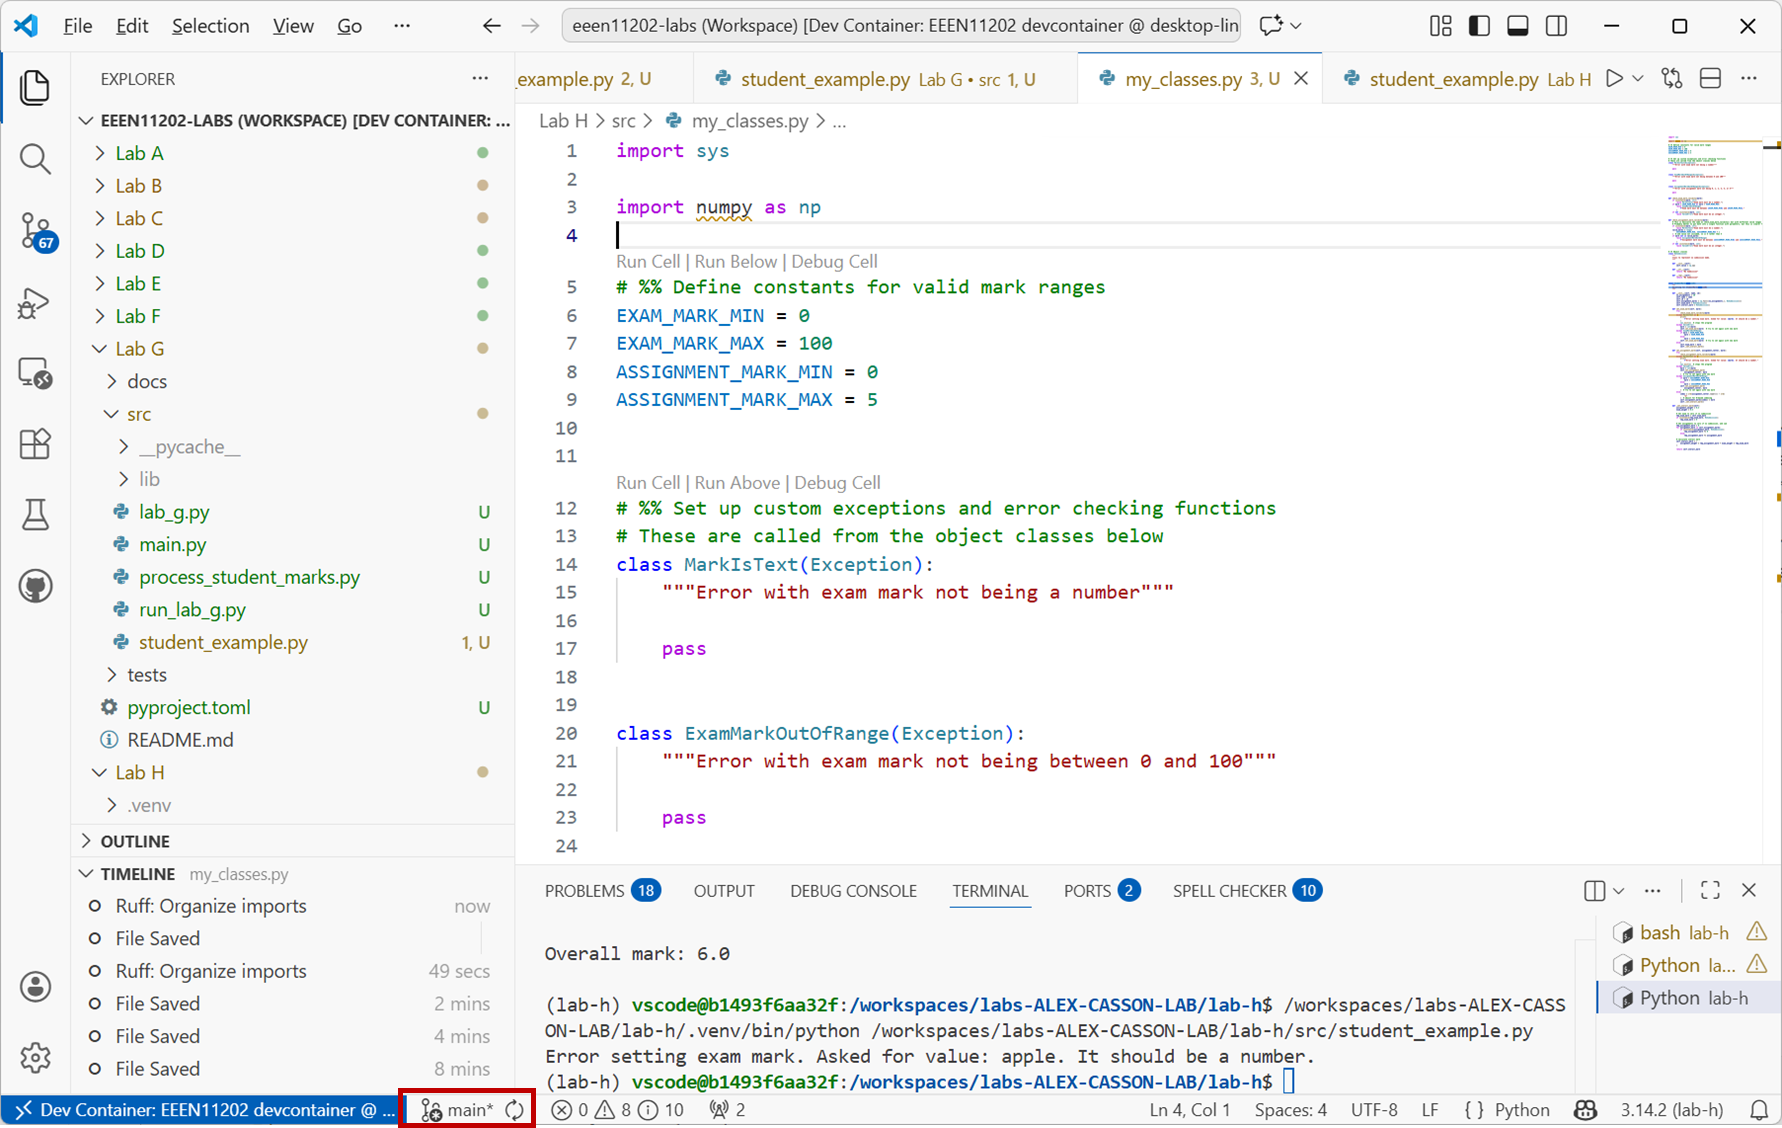The image size is (1782, 1128).
Task: Click the notifications bell in status bar
Action: pos(1758,1110)
